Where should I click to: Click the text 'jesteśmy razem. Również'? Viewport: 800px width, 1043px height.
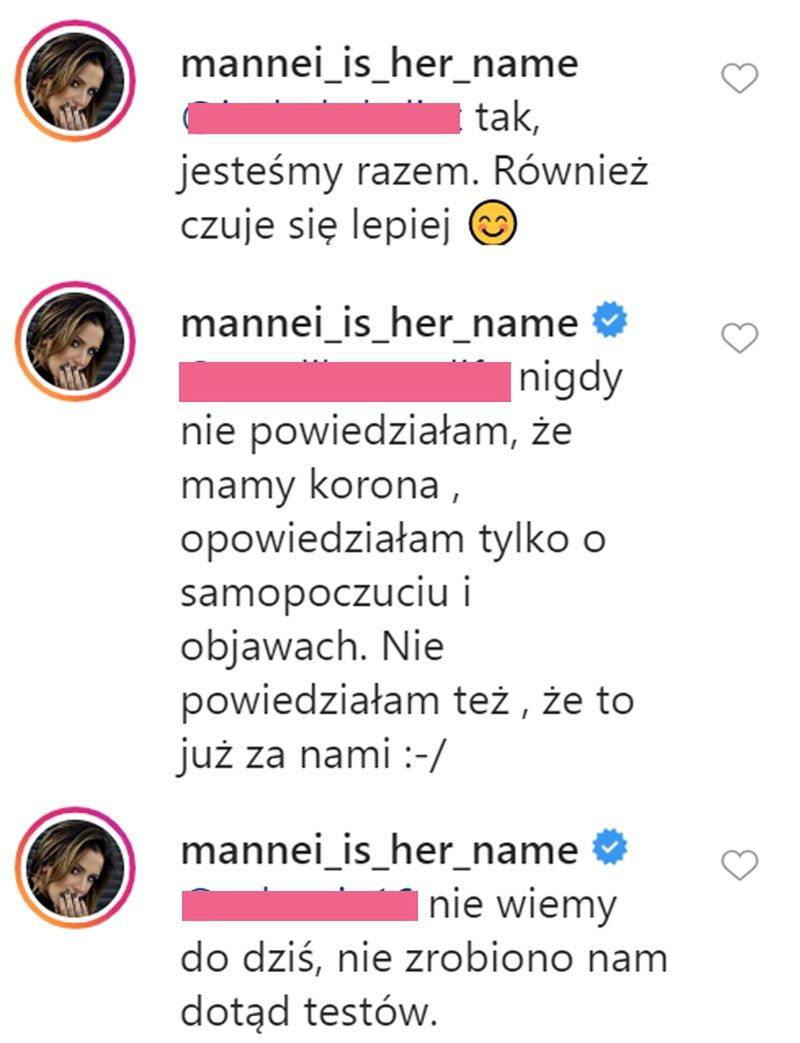pos(414,173)
